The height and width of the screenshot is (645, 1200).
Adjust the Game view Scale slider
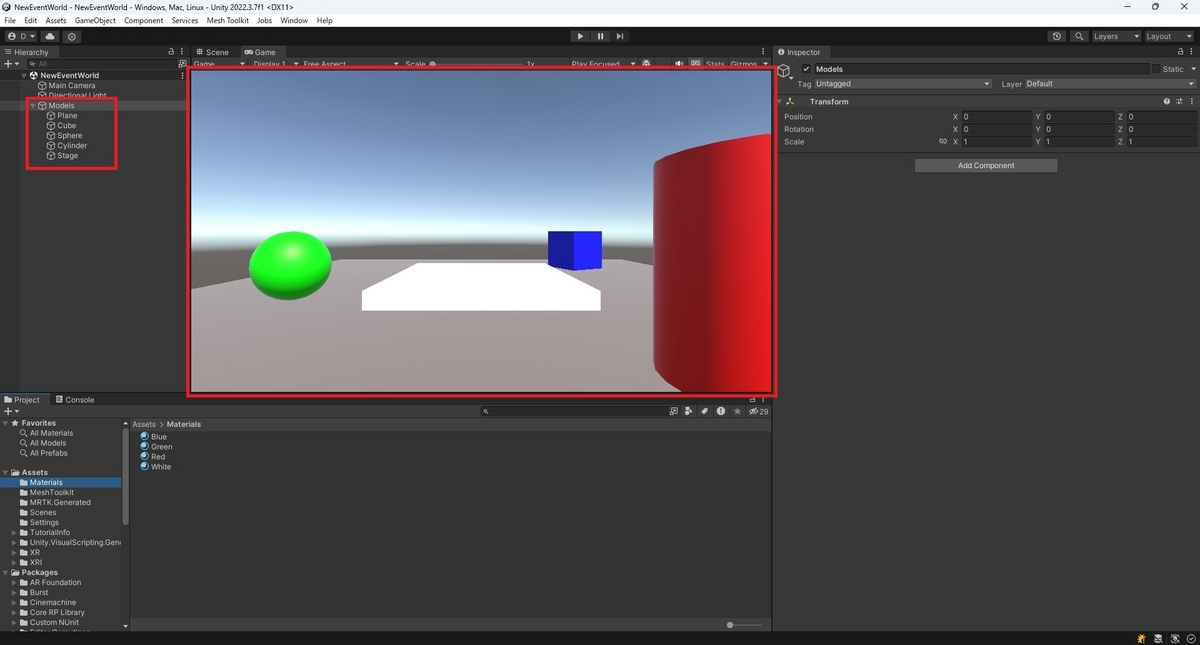tap(476, 63)
